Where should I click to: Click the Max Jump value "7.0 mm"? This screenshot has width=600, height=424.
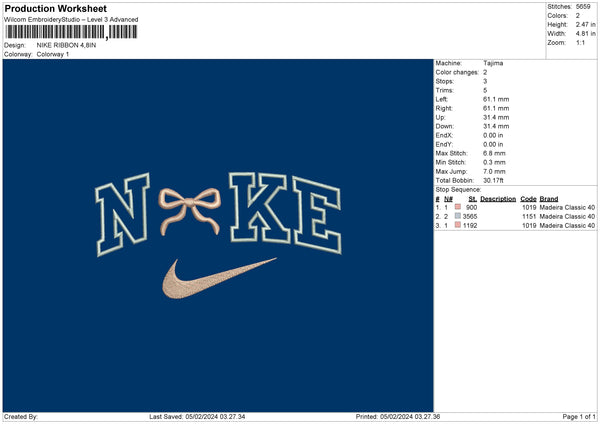[494, 171]
